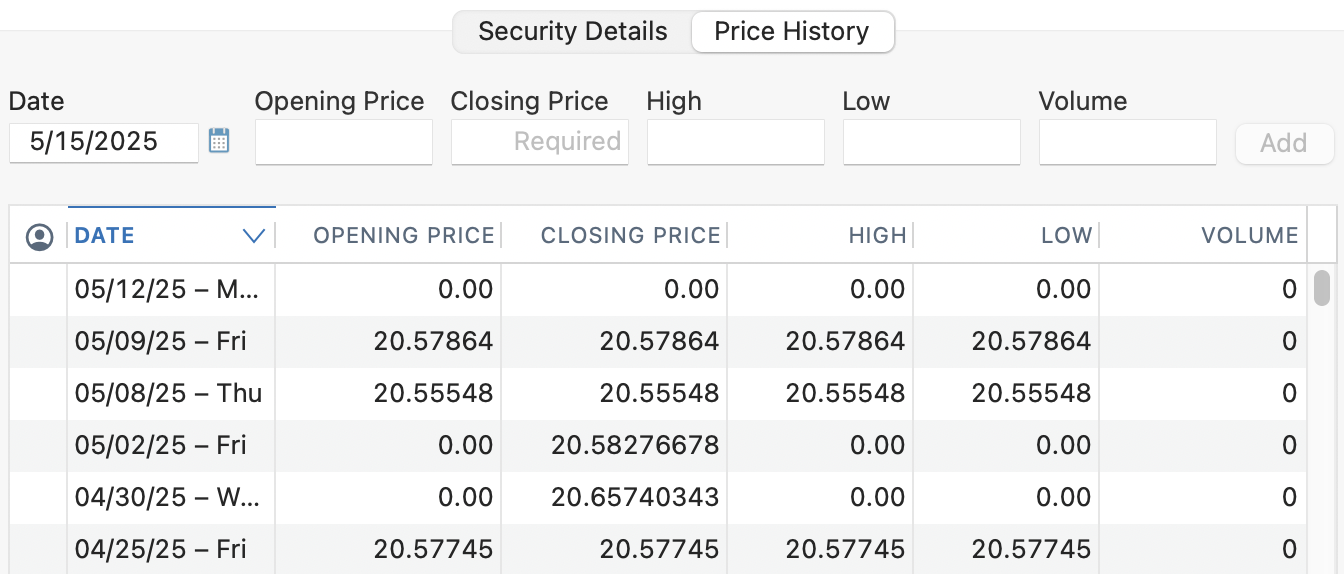Viewport: 1344px width, 574px height.
Task: Select the 05/09/25 Fri price row
Action: pos(658,342)
